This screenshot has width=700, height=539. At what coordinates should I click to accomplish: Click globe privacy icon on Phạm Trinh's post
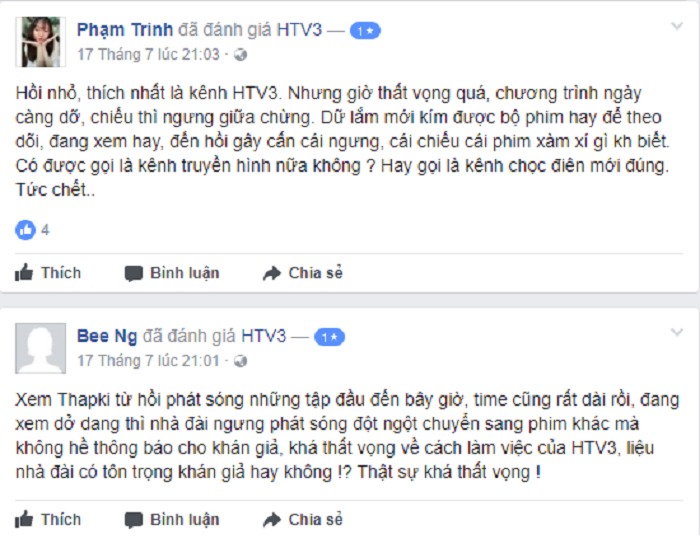click(x=240, y=54)
